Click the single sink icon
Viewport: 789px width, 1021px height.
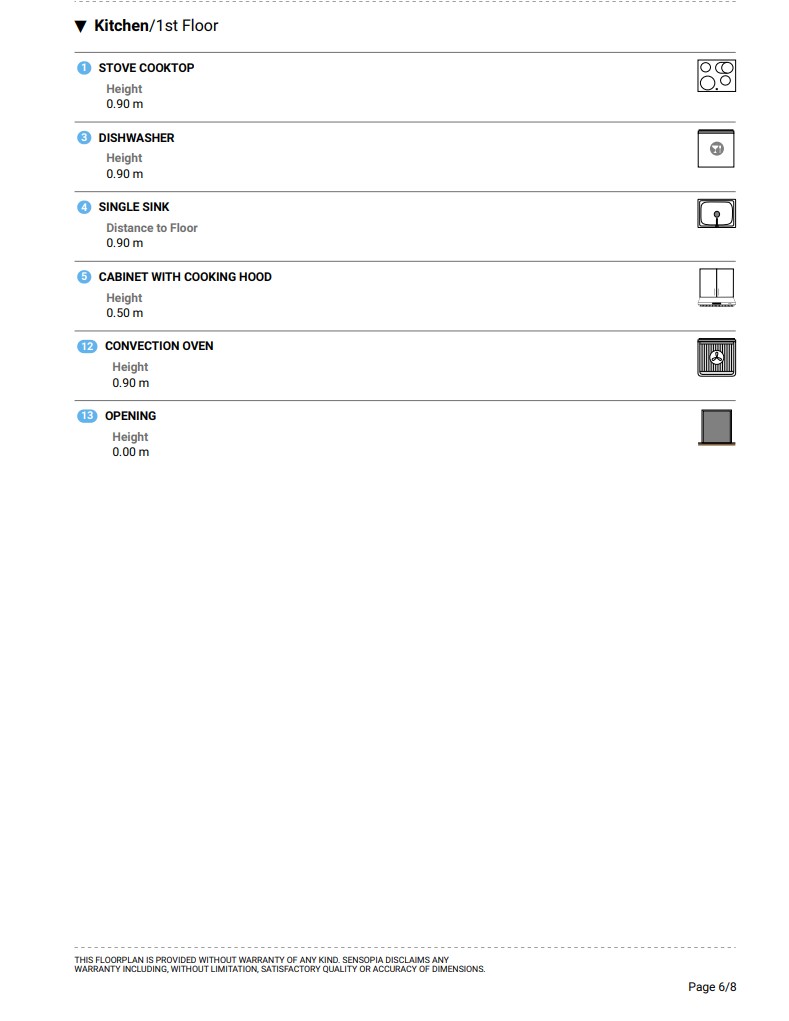(x=716, y=214)
